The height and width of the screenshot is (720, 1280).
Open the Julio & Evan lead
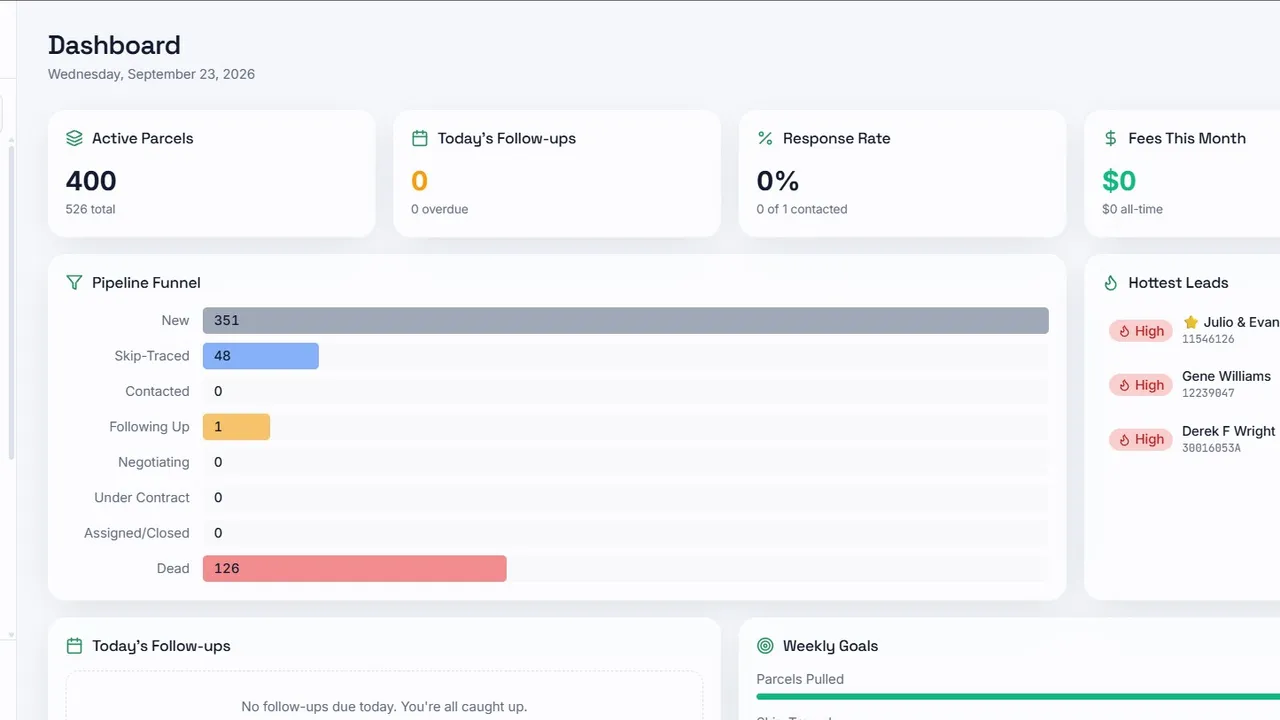click(1240, 322)
